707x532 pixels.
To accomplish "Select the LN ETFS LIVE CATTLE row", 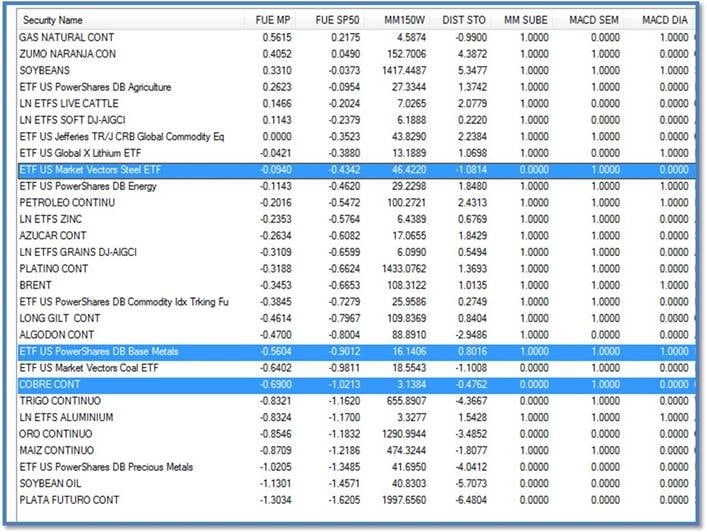I will 356,104.
